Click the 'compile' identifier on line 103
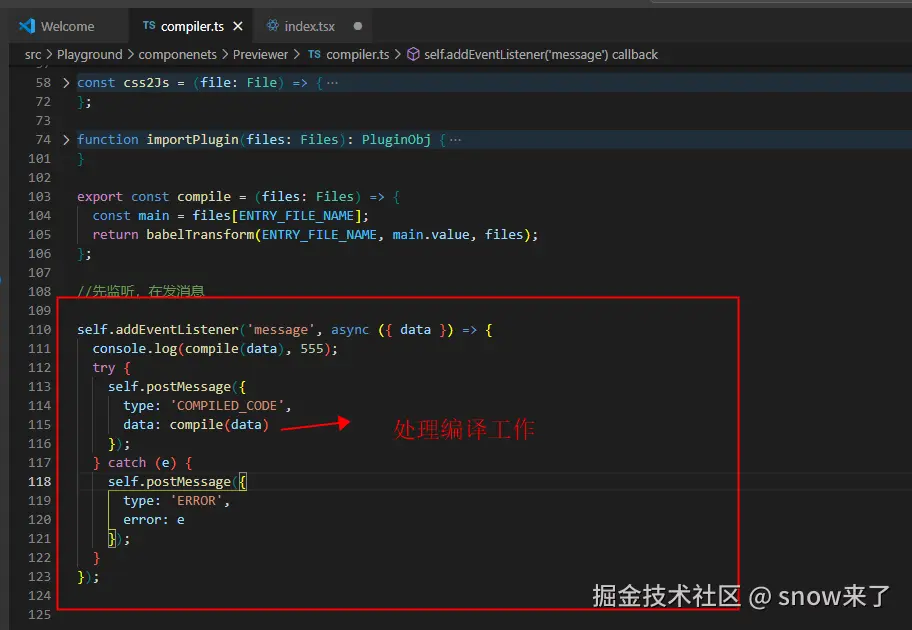 204,197
